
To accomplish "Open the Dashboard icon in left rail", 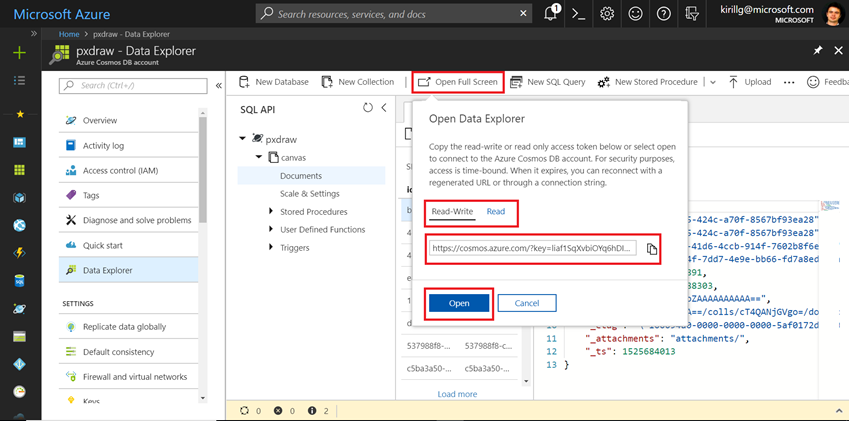I will click(19, 142).
